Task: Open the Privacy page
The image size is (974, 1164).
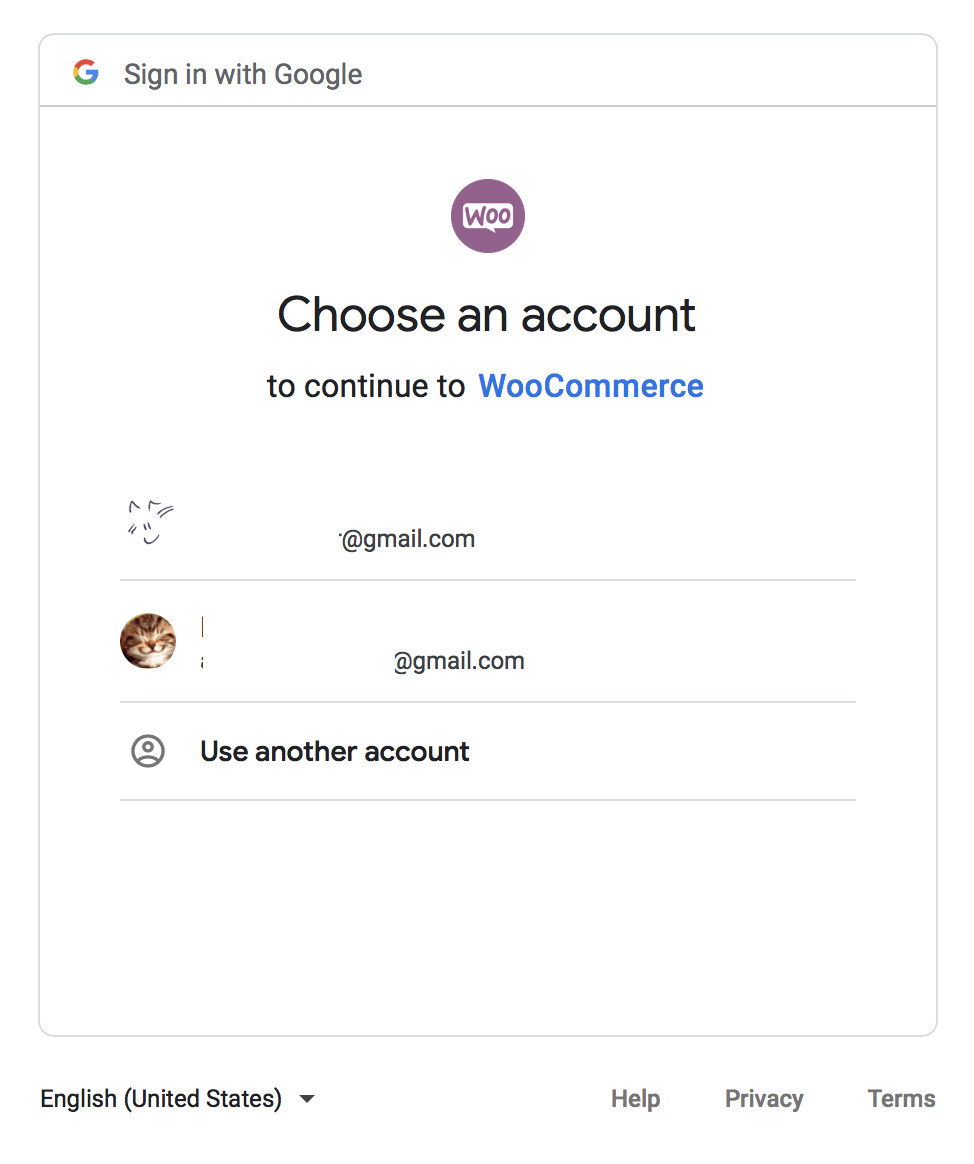Action: (763, 1098)
